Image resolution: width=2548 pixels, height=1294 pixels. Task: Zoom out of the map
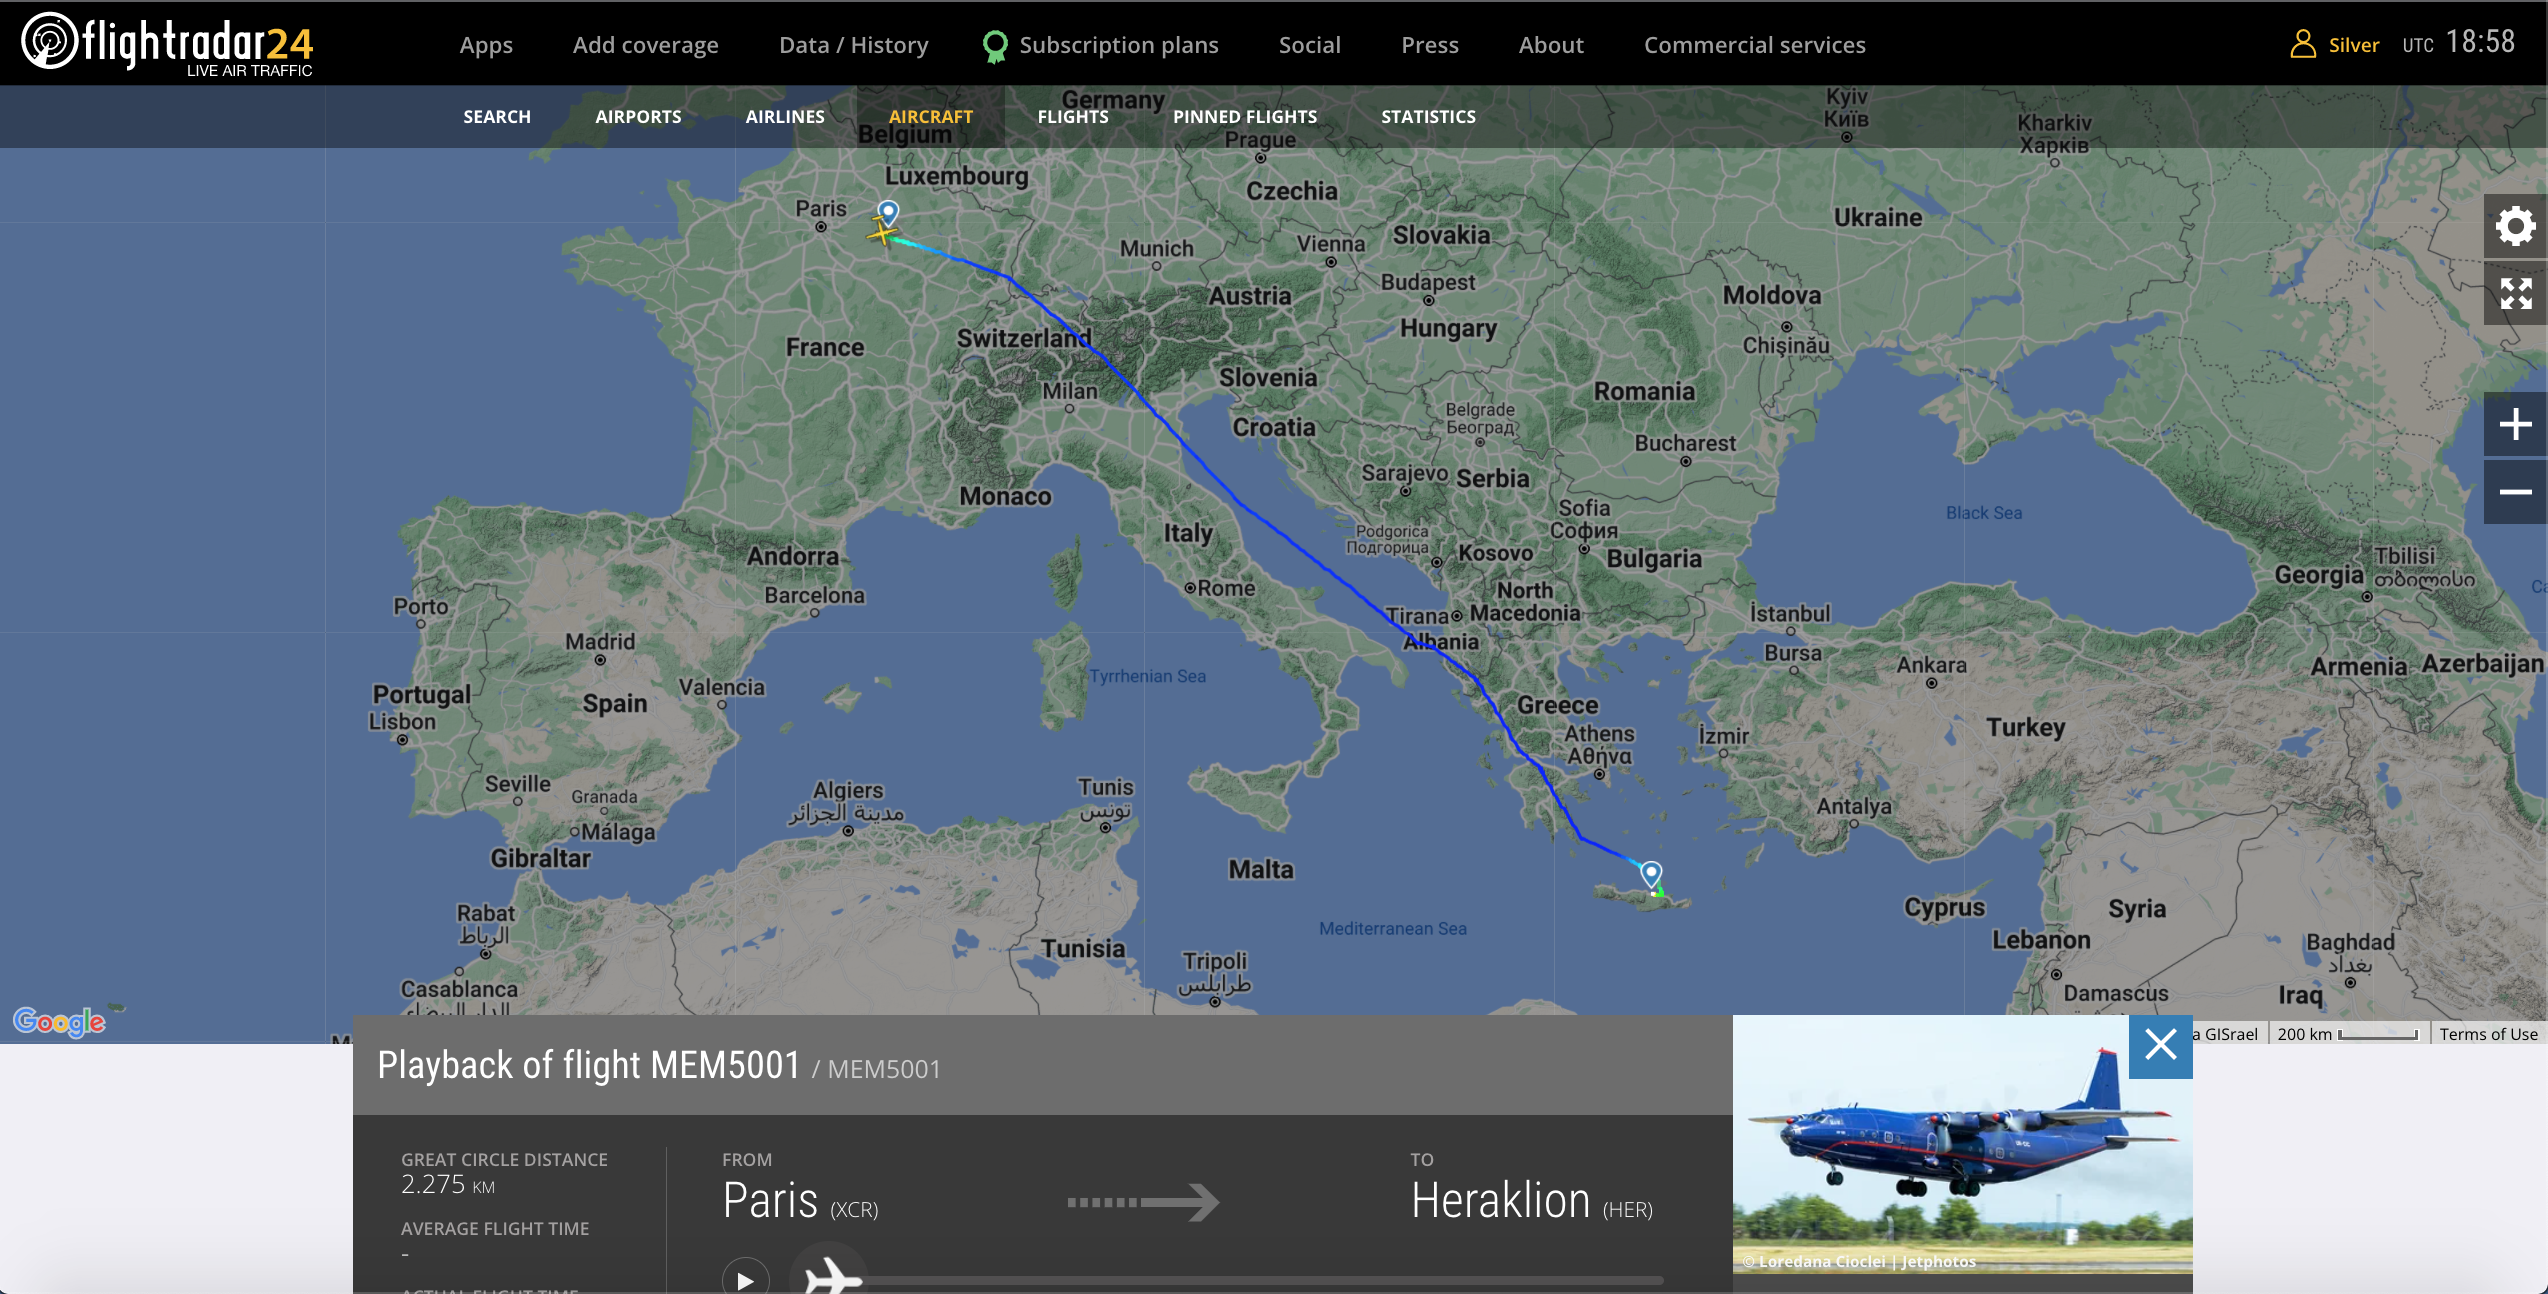coord(2515,492)
